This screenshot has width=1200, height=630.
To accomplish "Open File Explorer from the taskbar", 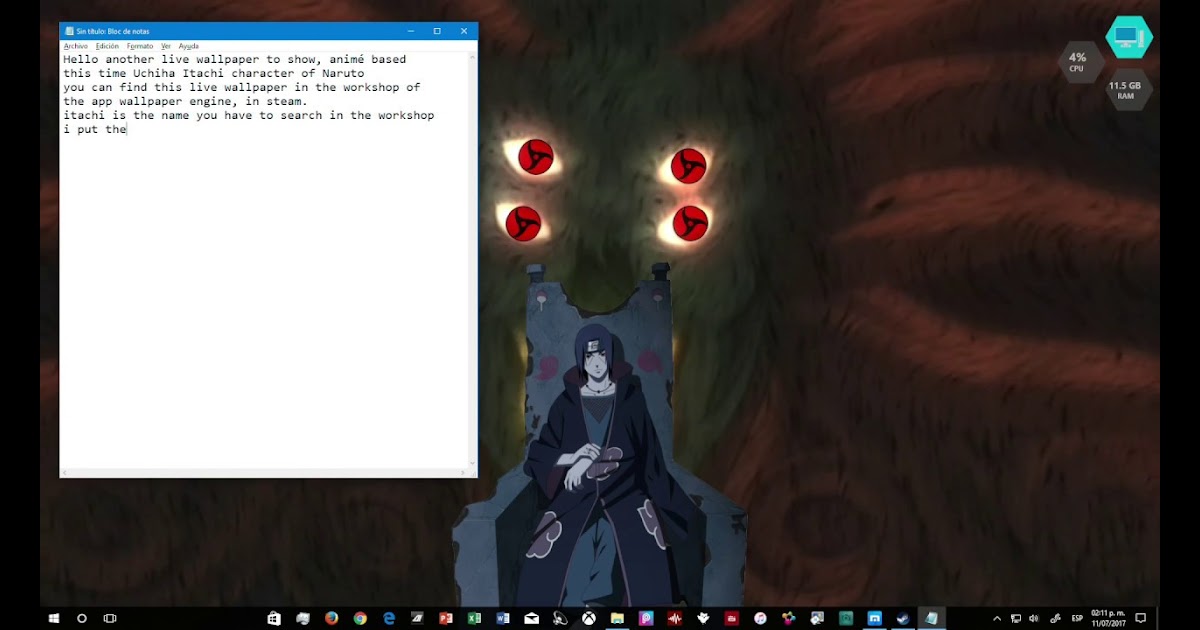I will pos(617,619).
